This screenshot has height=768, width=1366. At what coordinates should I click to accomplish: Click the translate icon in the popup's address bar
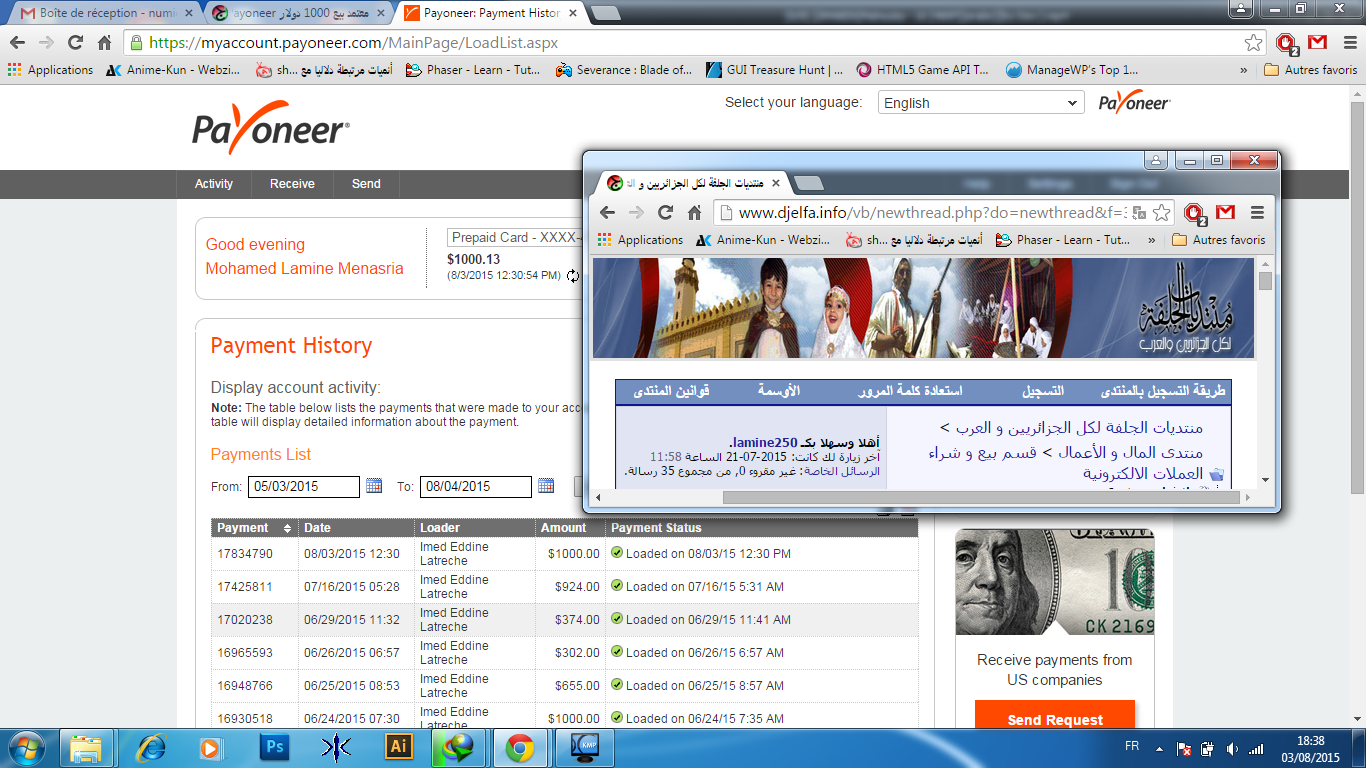click(x=1139, y=213)
